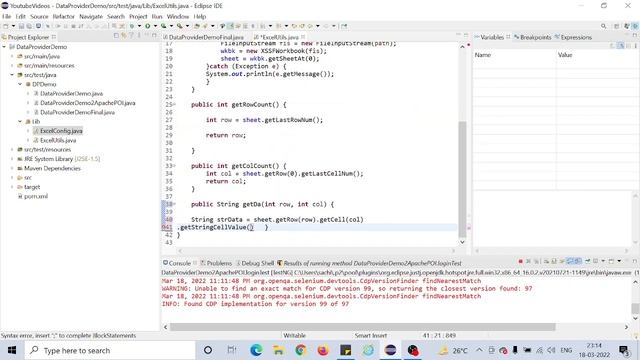Viewport: 640px width, 360px height.
Task: Open the dropdown arrow next to Run button
Action: [x=155, y=26]
